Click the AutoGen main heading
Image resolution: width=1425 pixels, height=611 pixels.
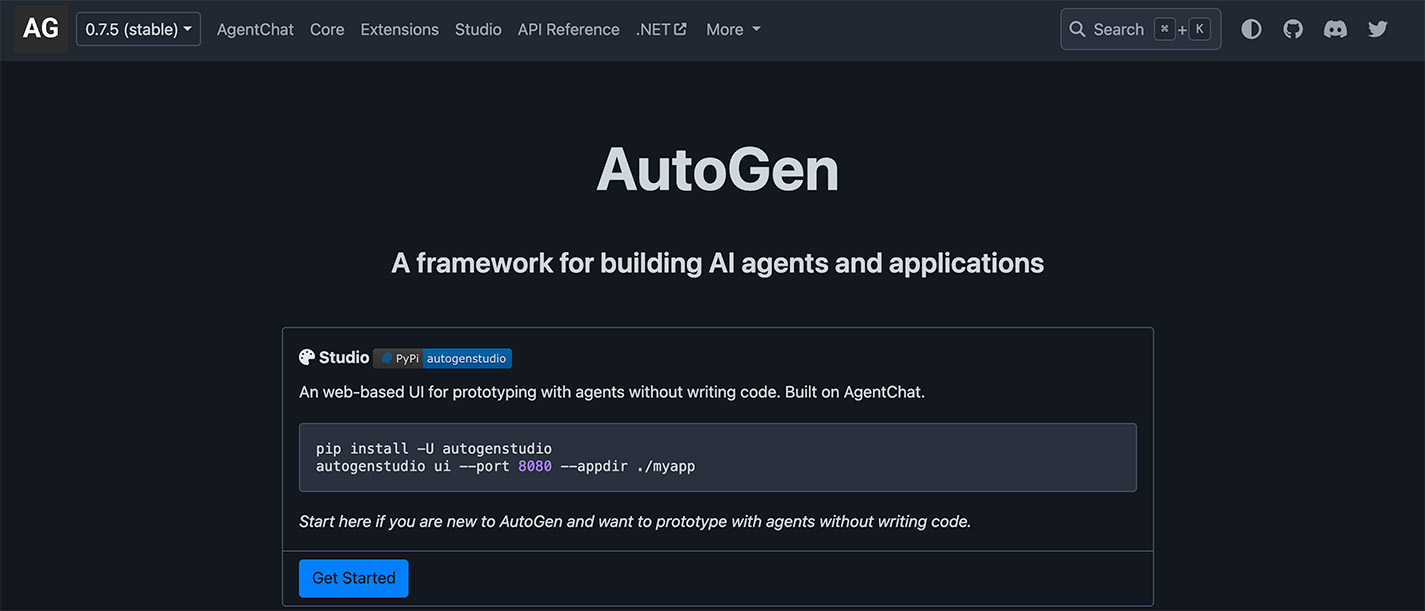click(717, 171)
